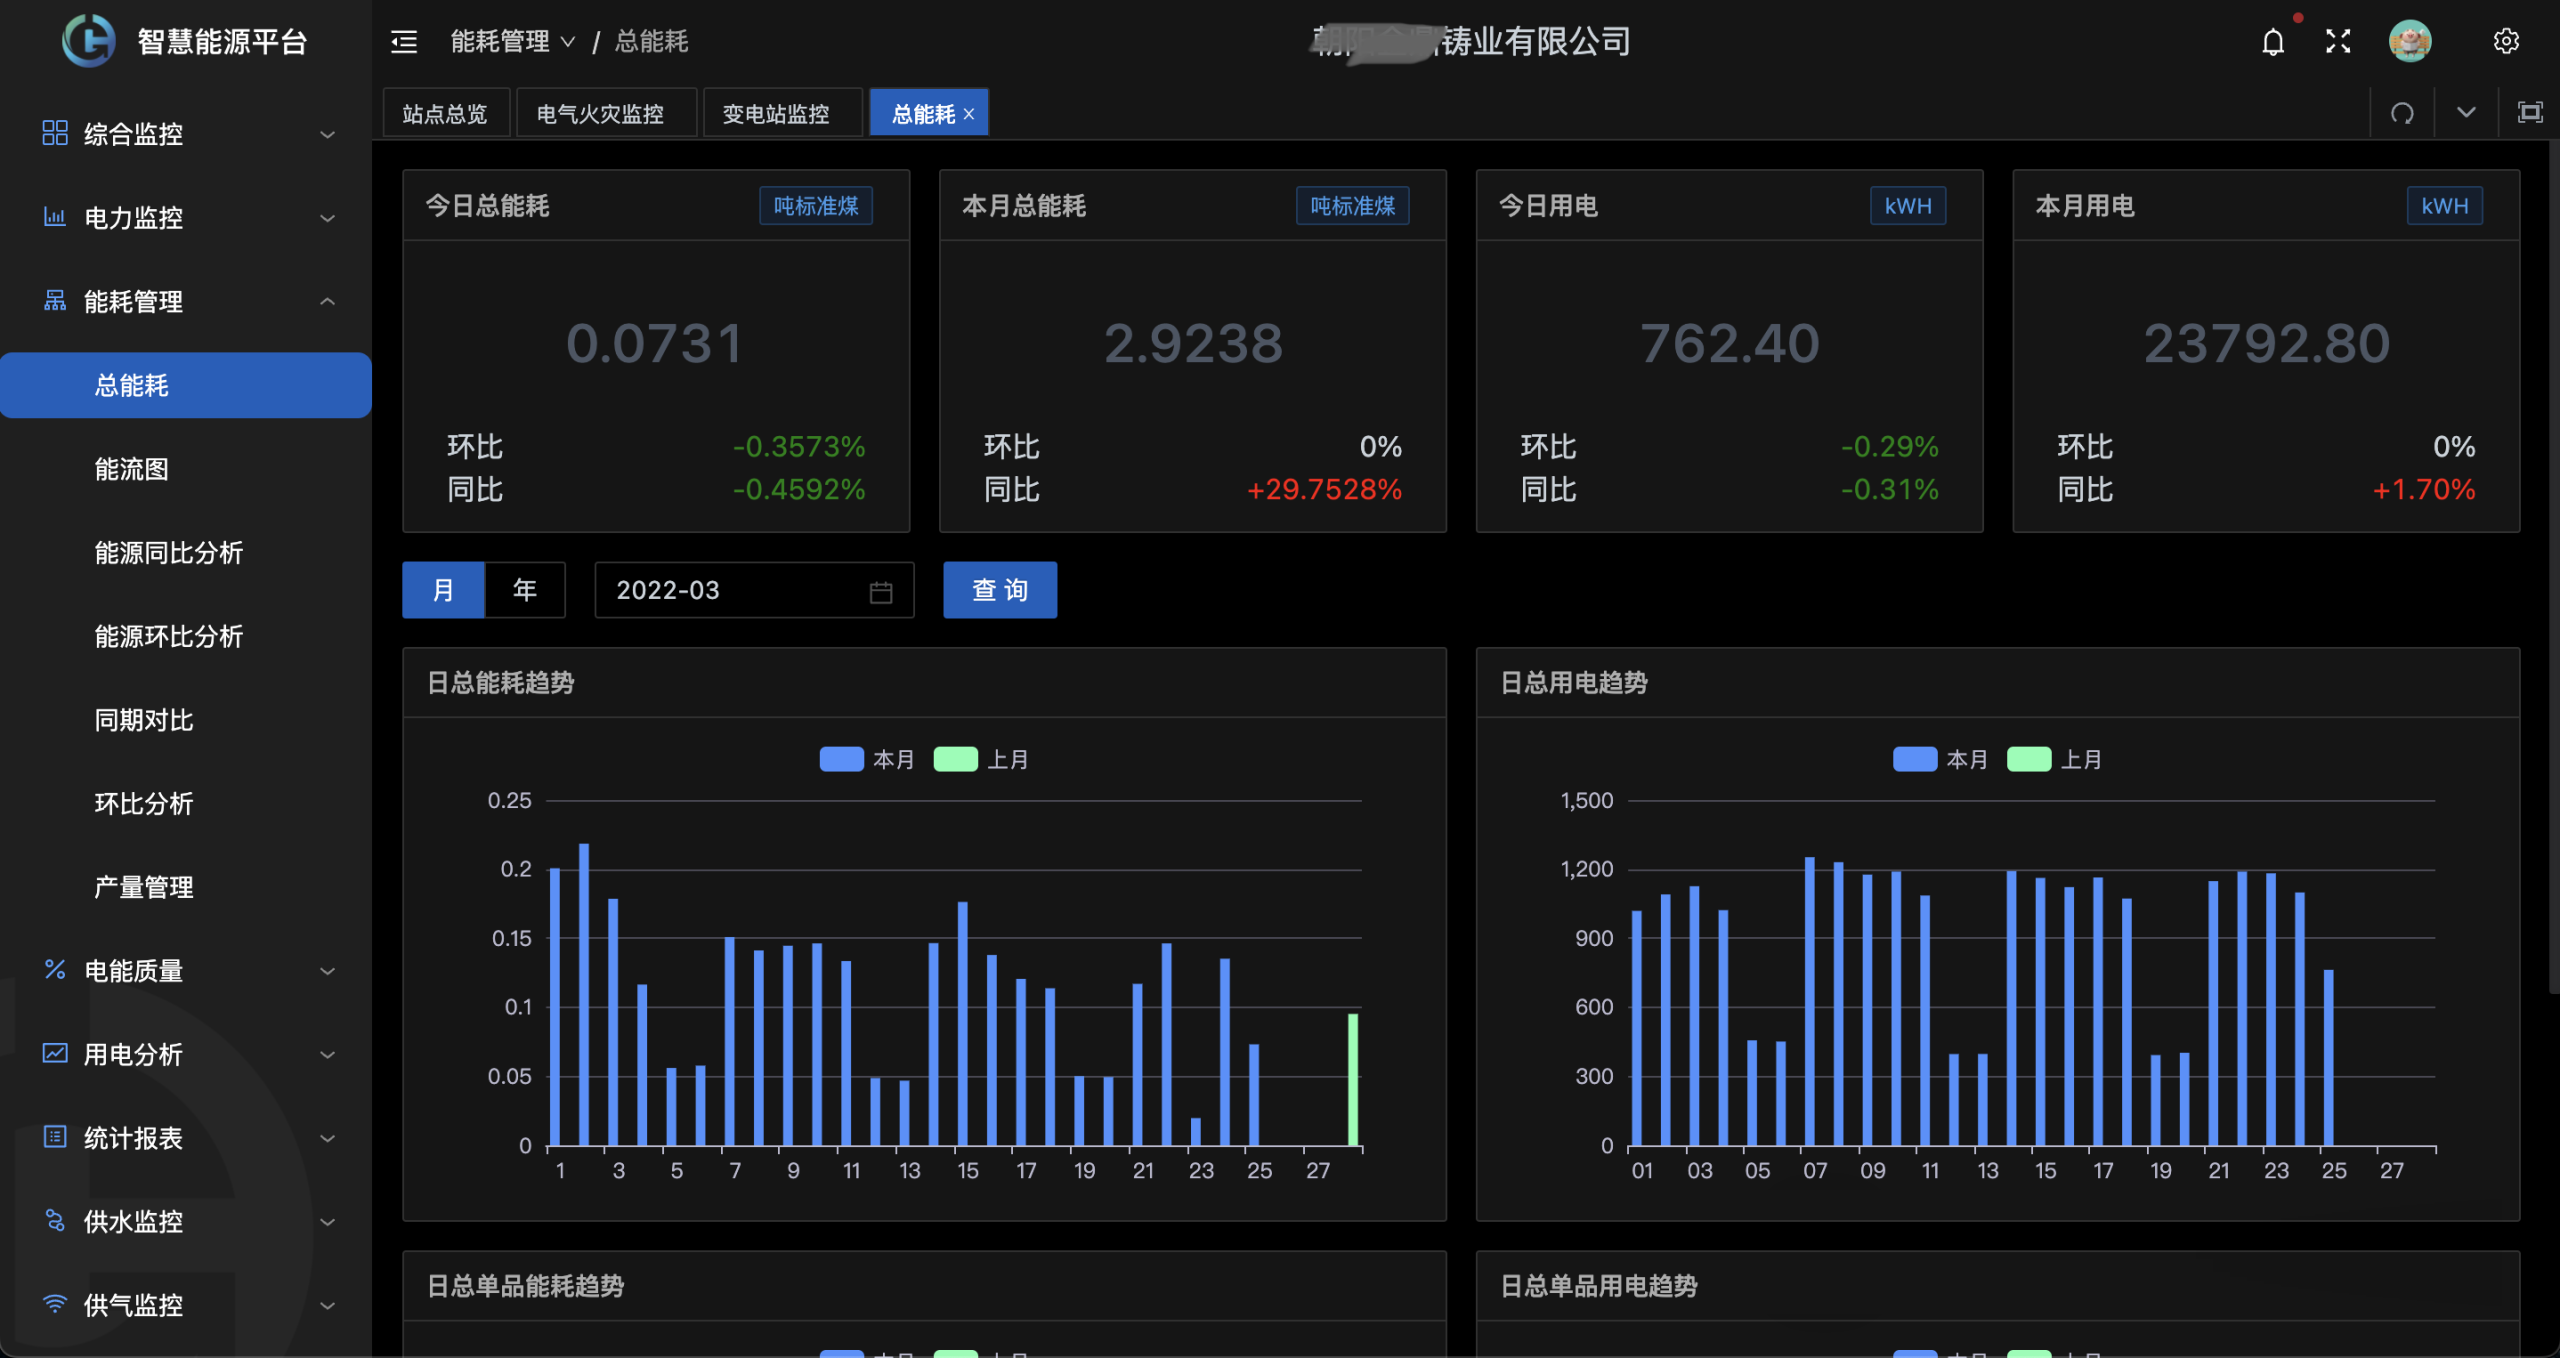2560x1358 pixels.
Task: Open the notifications bell
Action: coord(2273,41)
